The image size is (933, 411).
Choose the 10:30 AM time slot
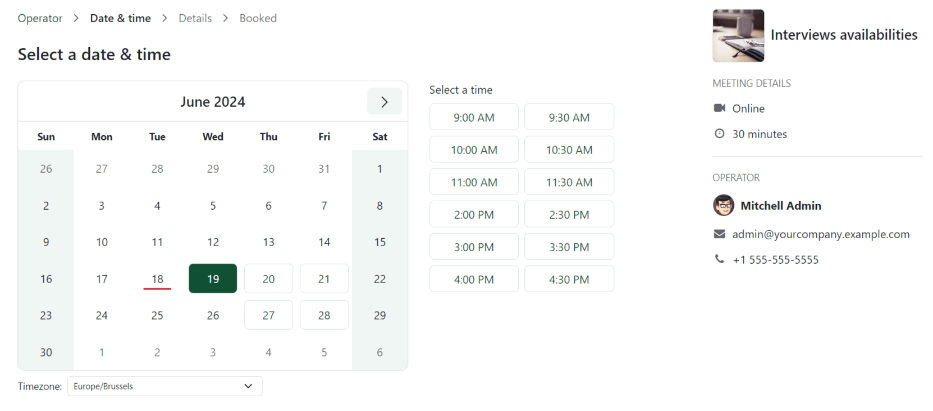(569, 150)
